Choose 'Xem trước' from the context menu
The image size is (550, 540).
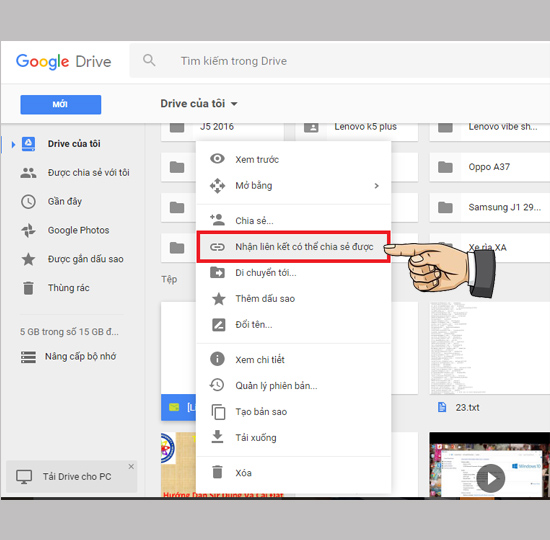[294, 159]
